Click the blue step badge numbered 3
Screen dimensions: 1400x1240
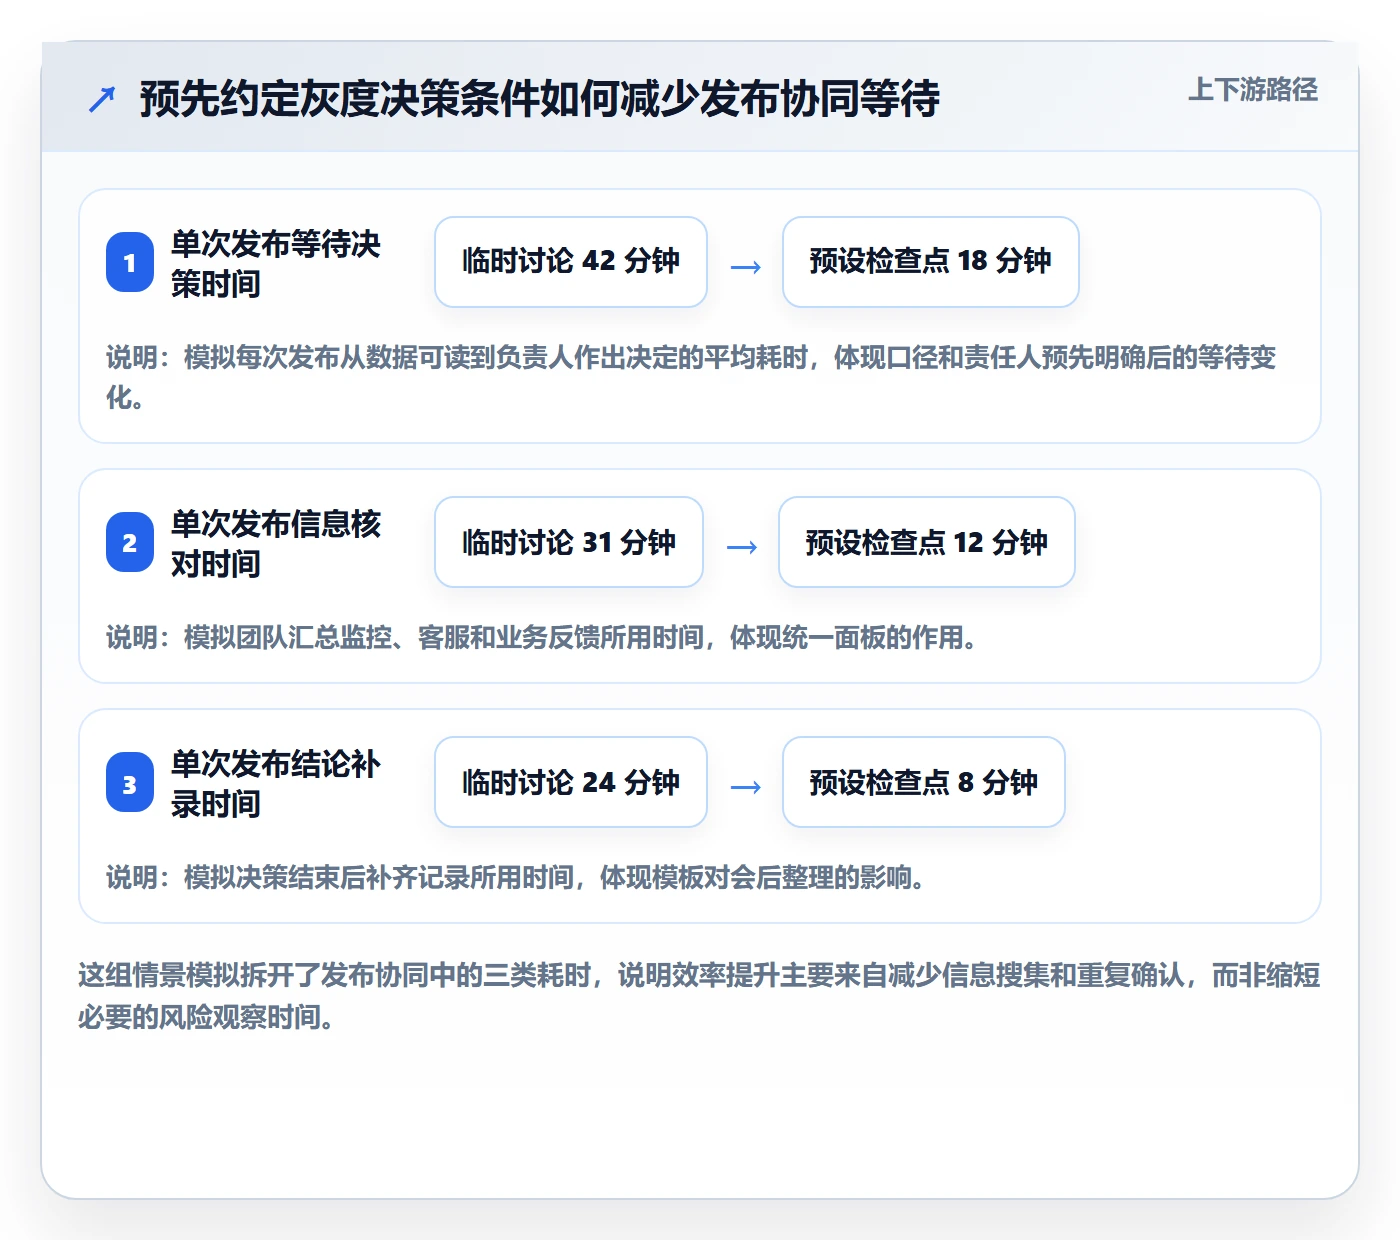[x=130, y=782]
